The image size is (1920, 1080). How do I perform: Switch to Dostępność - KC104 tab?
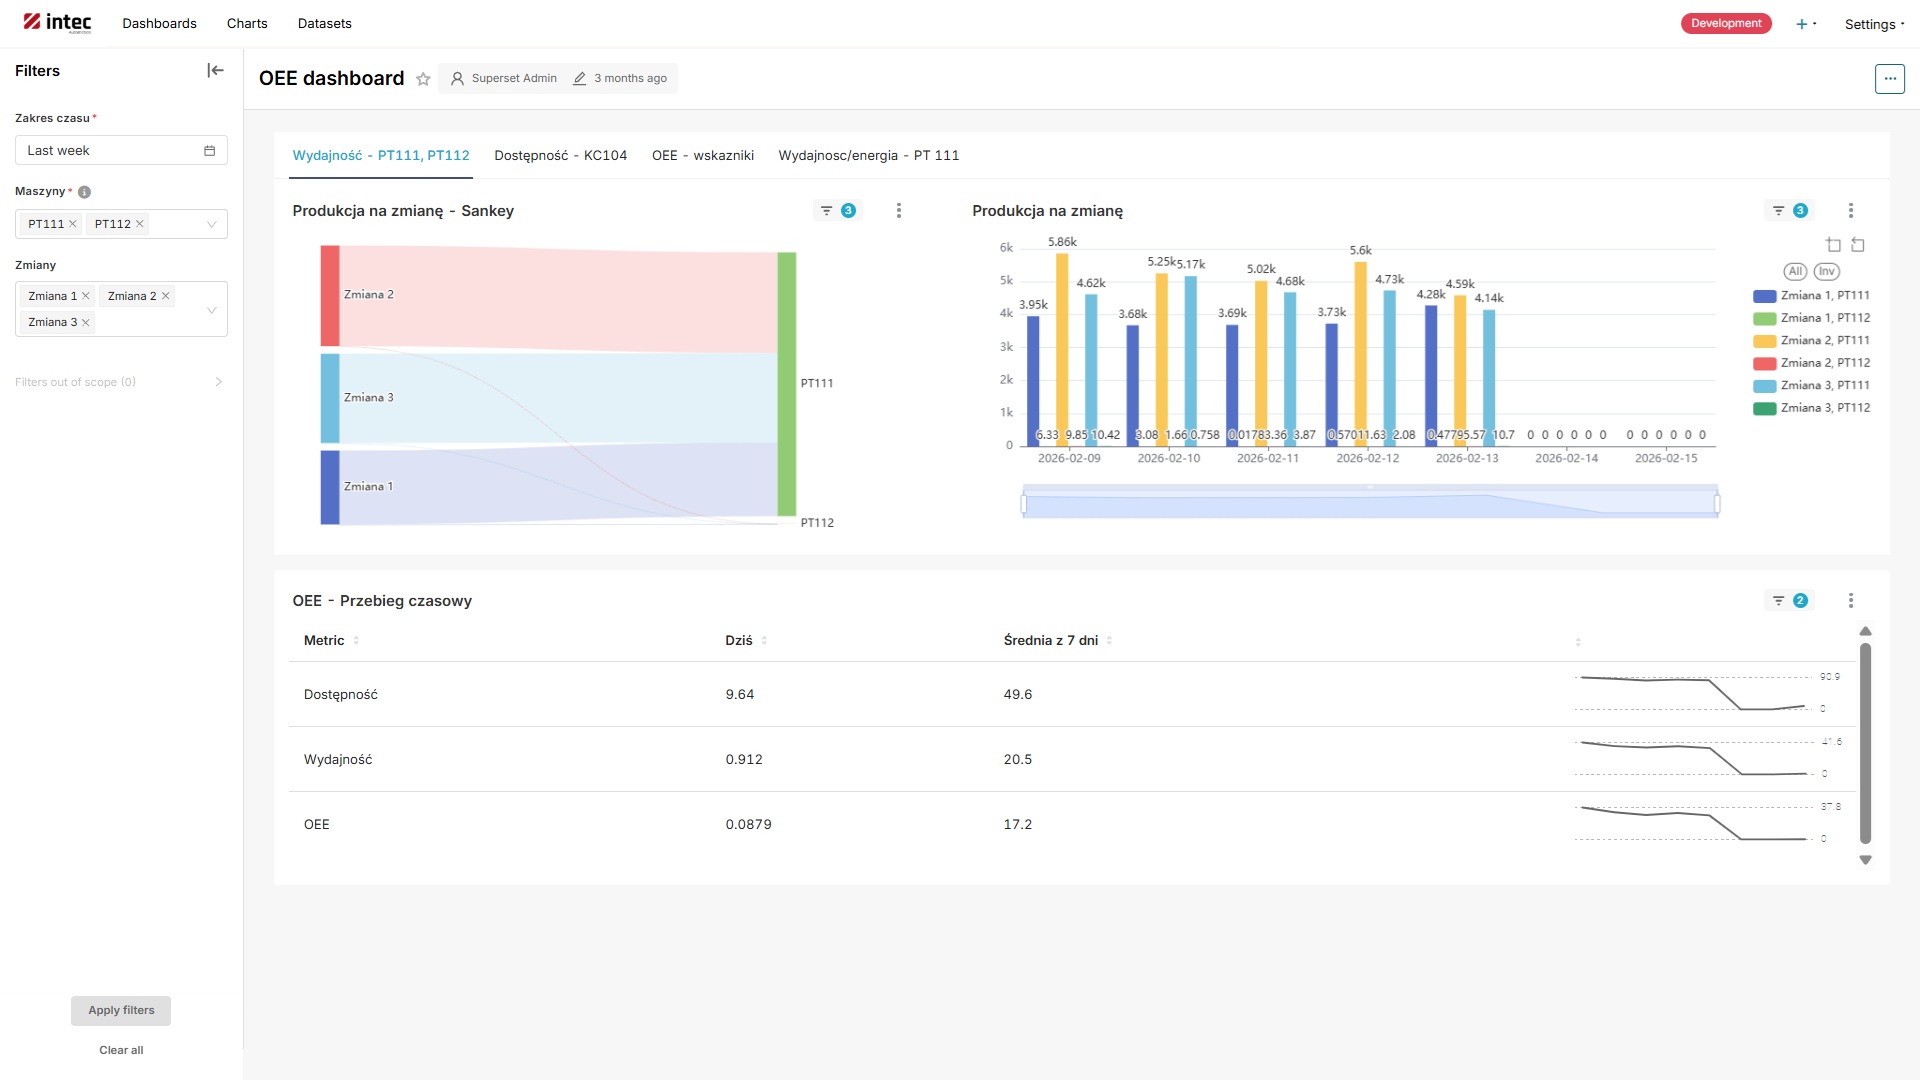point(560,156)
